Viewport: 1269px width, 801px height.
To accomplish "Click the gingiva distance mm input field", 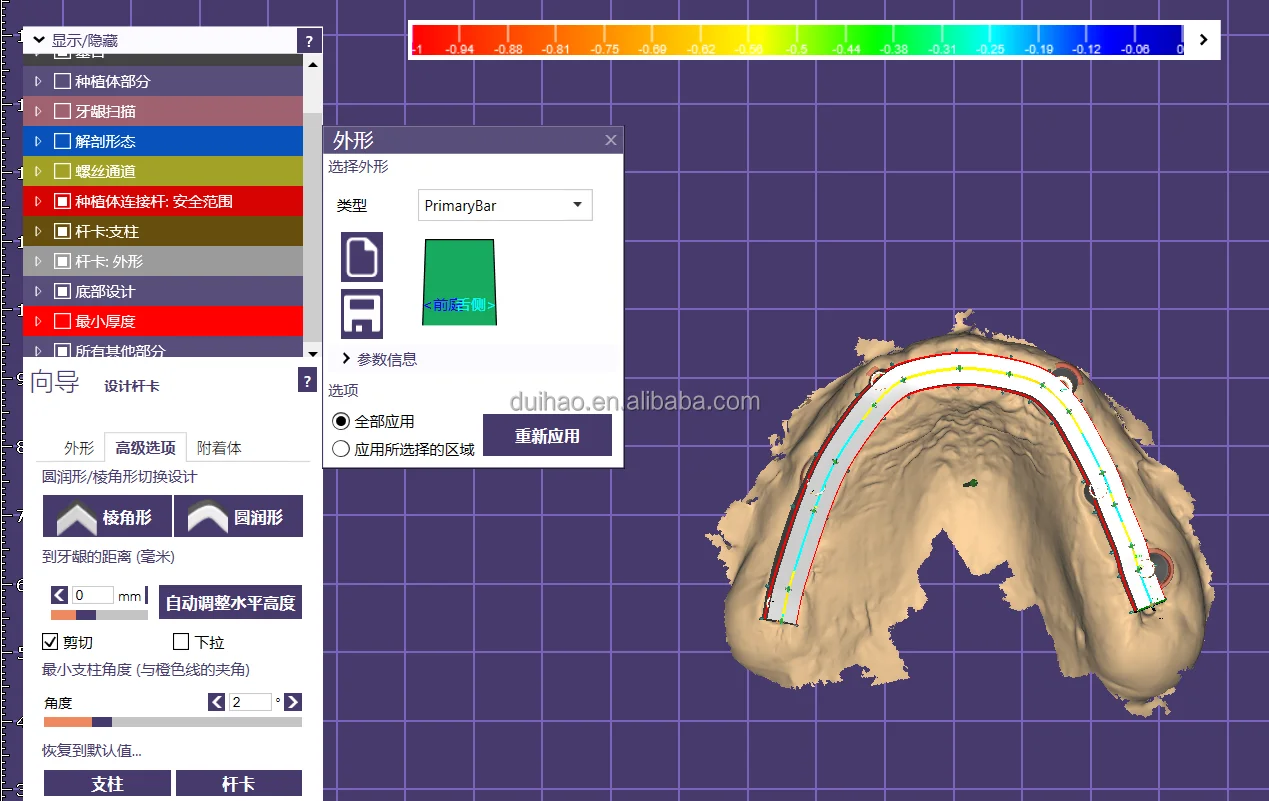I will [93, 595].
